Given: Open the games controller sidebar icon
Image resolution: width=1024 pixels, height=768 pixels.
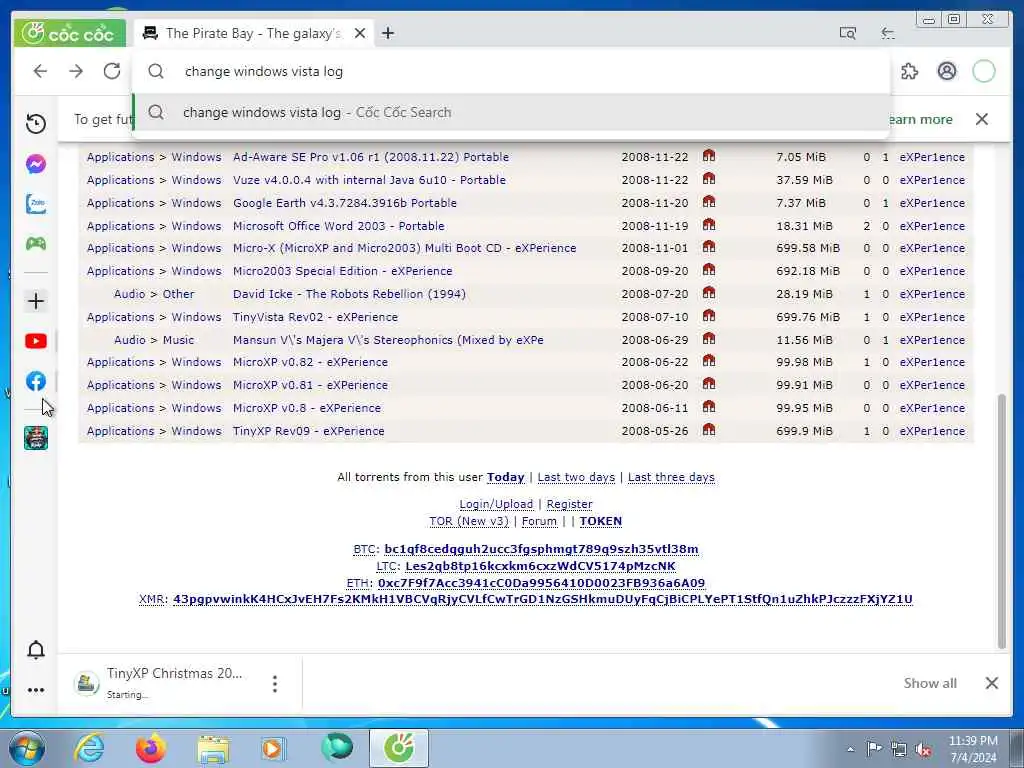Looking at the screenshot, I should click(x=36, y=244).
